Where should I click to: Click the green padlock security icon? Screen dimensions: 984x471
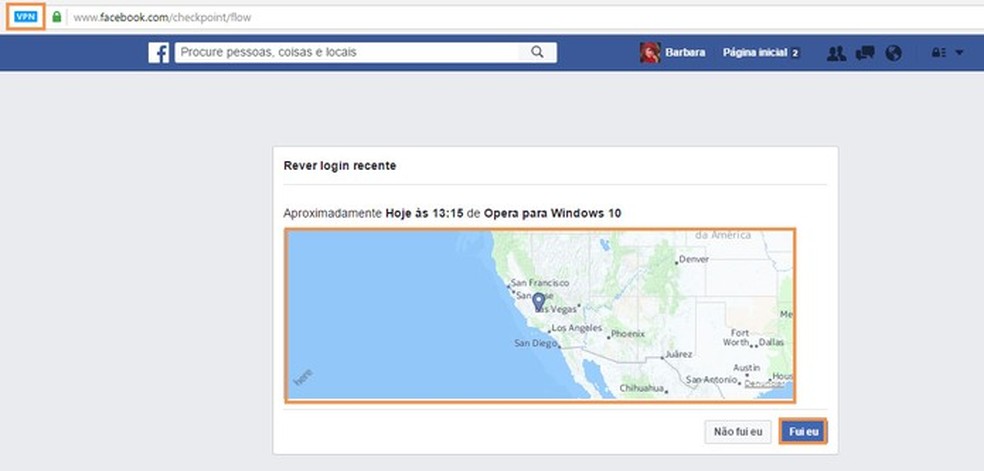click(x=57, y=17)
